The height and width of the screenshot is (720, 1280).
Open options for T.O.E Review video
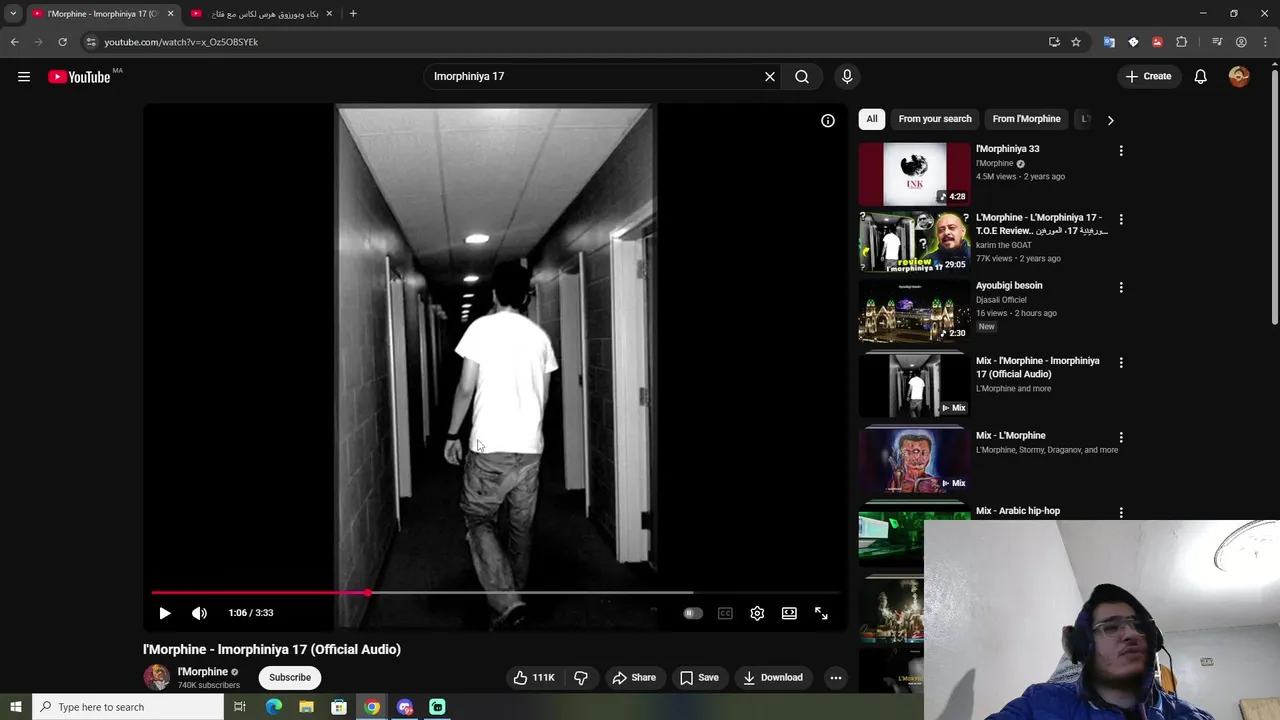coord(1121,219)
